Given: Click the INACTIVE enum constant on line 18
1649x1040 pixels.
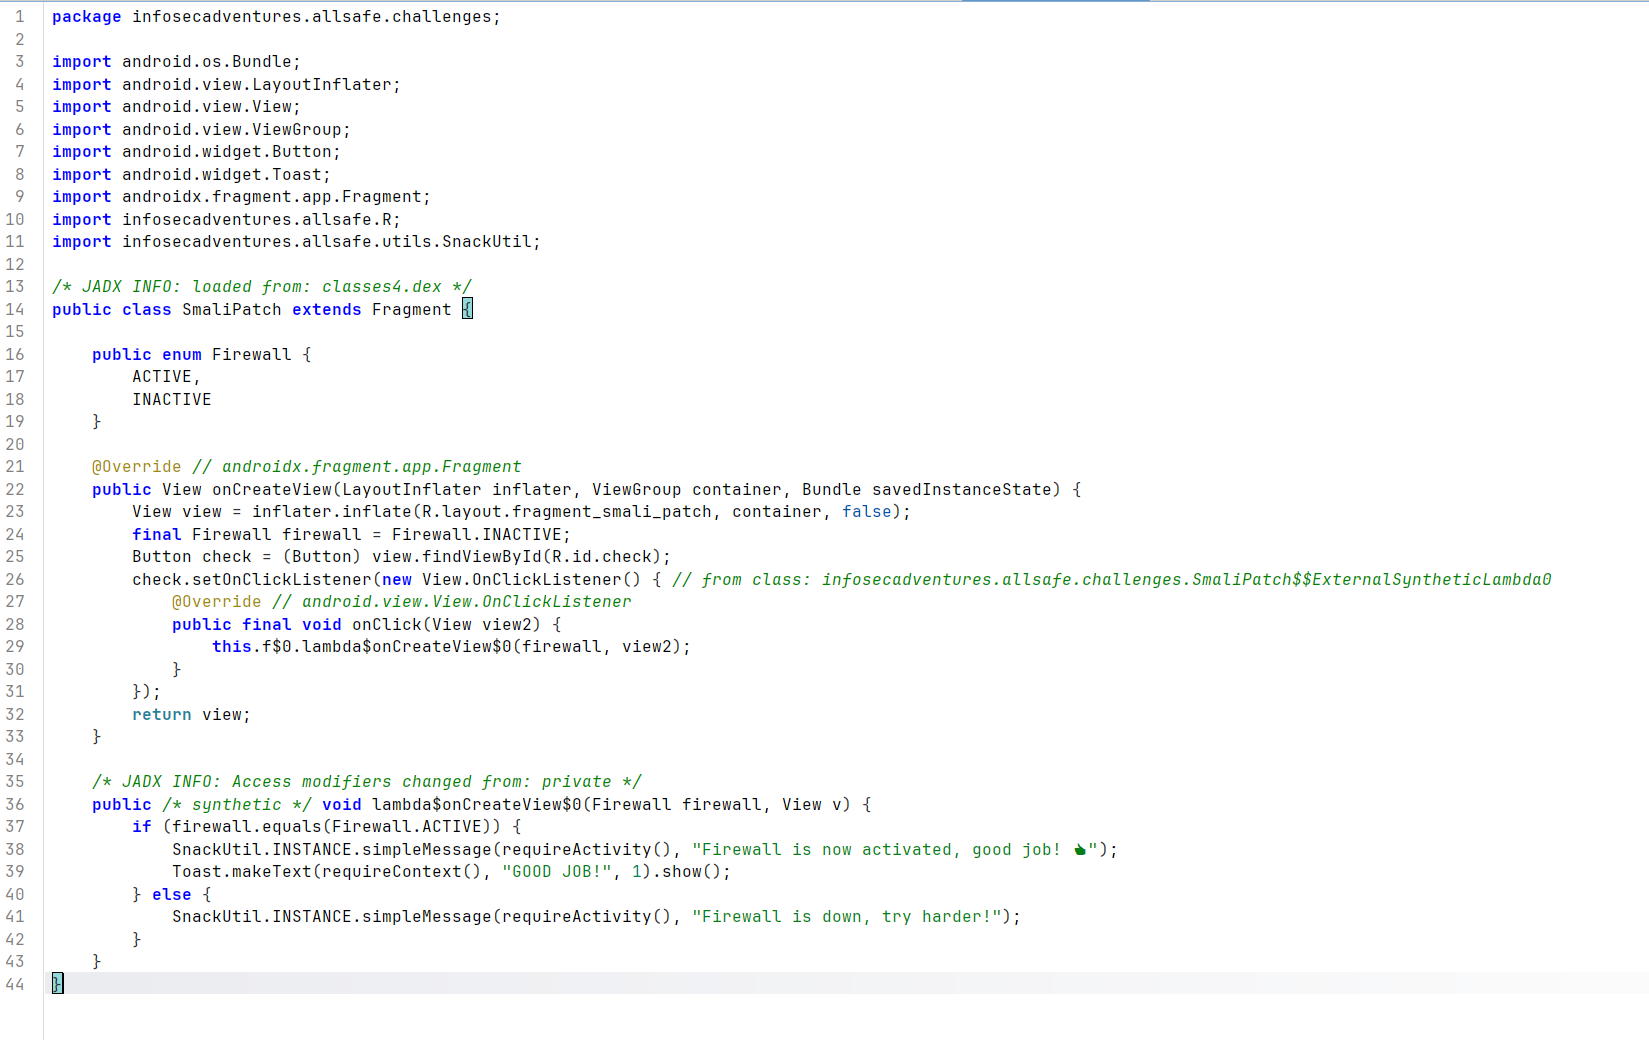Looking at the screenshot, I should point(171,400).
